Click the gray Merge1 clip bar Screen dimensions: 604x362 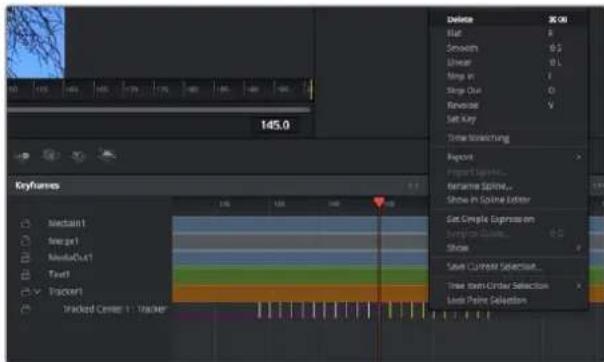coord(300,241)
